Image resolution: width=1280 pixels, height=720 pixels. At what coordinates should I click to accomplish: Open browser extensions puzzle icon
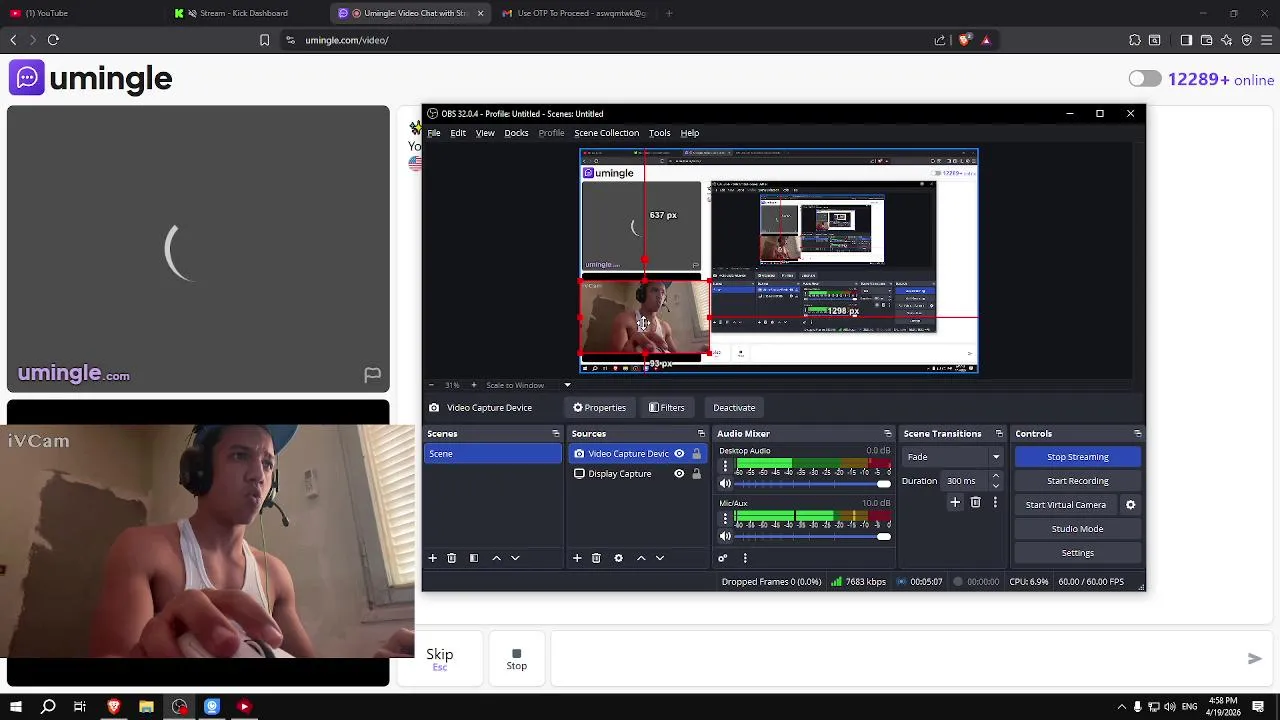1135,40
